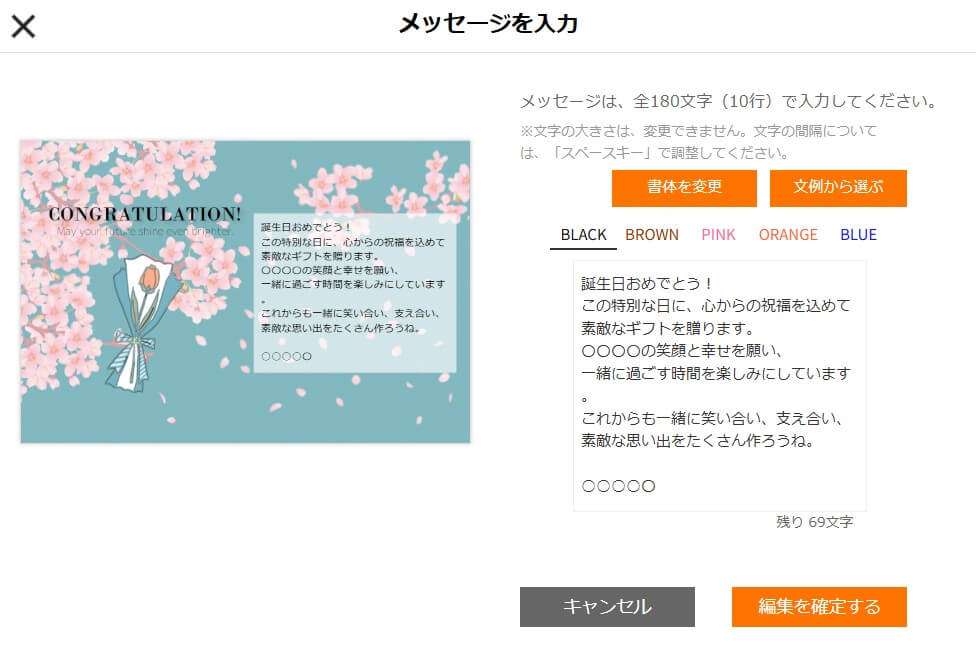The height and width of the screenshot is (645, 976).
Task: Set message text color to BLUE
Action: pos(858,235)
